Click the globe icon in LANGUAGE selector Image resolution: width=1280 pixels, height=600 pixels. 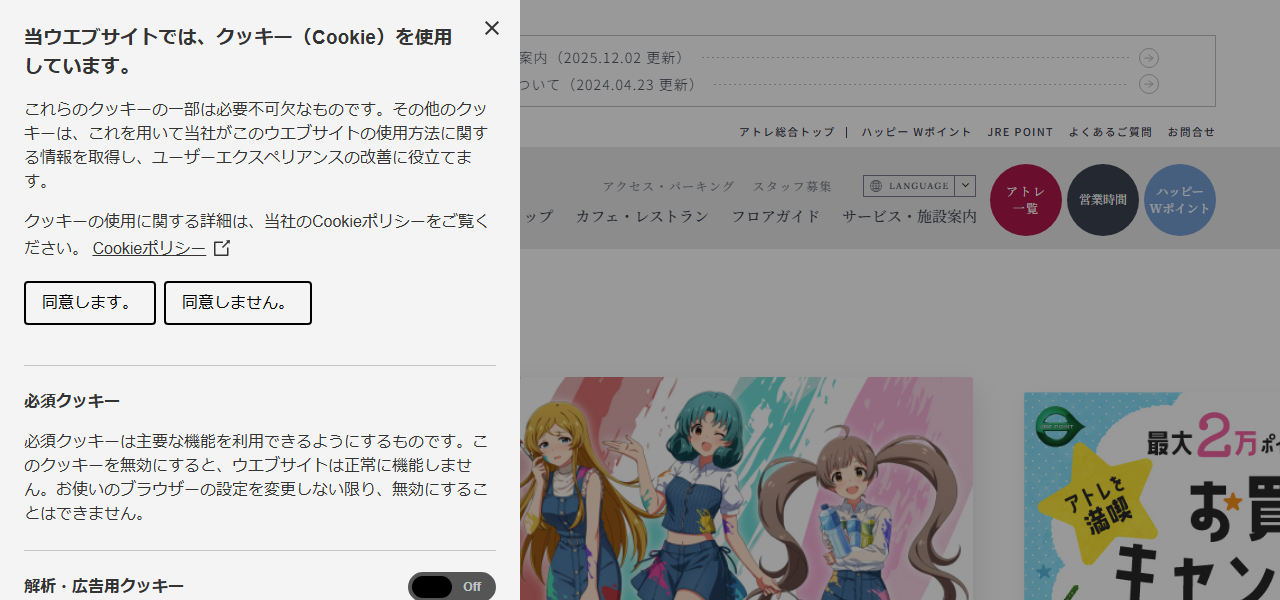pos(877,186)
